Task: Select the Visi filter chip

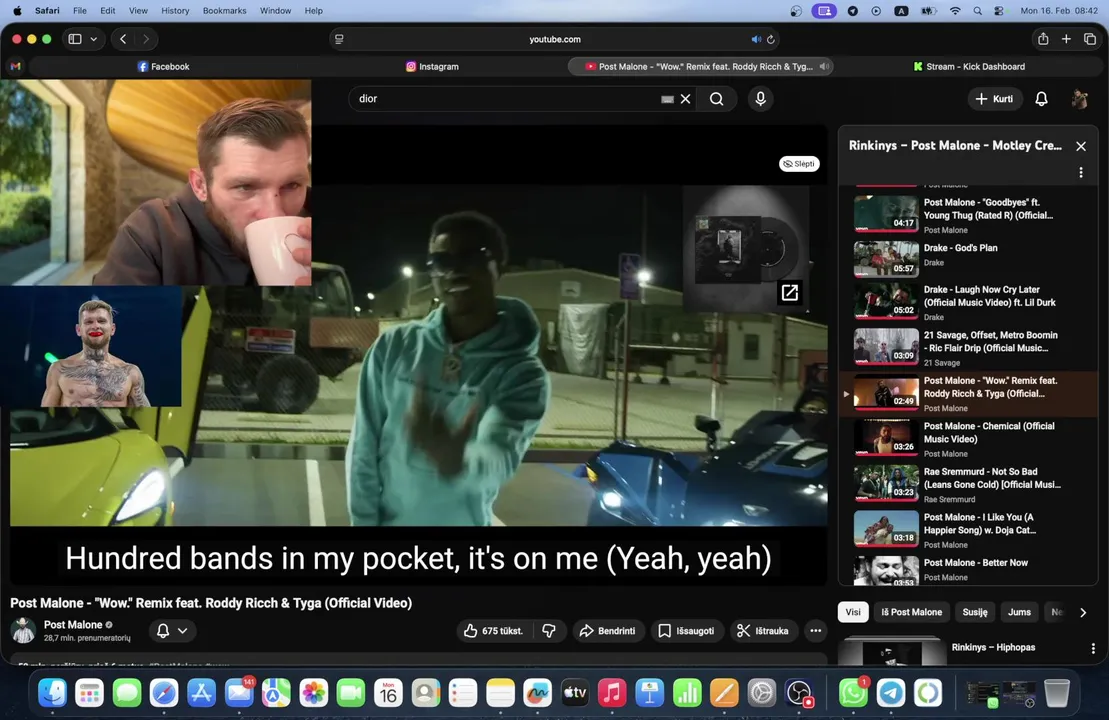Action: click(853, 612)
